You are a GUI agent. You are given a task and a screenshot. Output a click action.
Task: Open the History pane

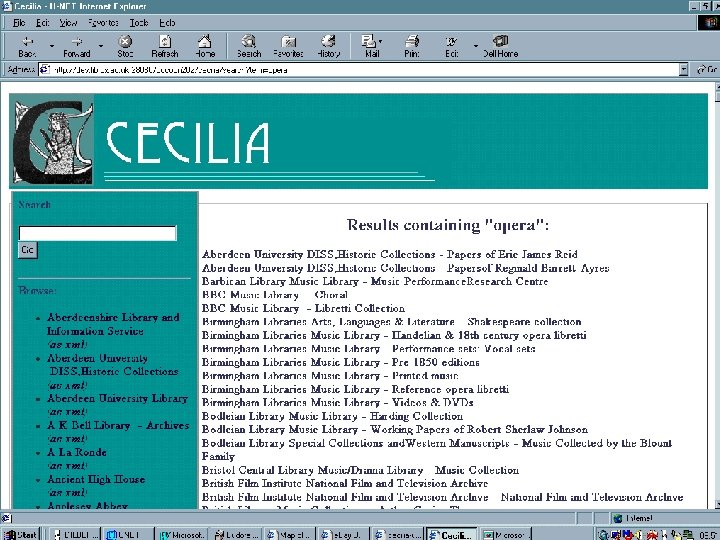[328, 46]
